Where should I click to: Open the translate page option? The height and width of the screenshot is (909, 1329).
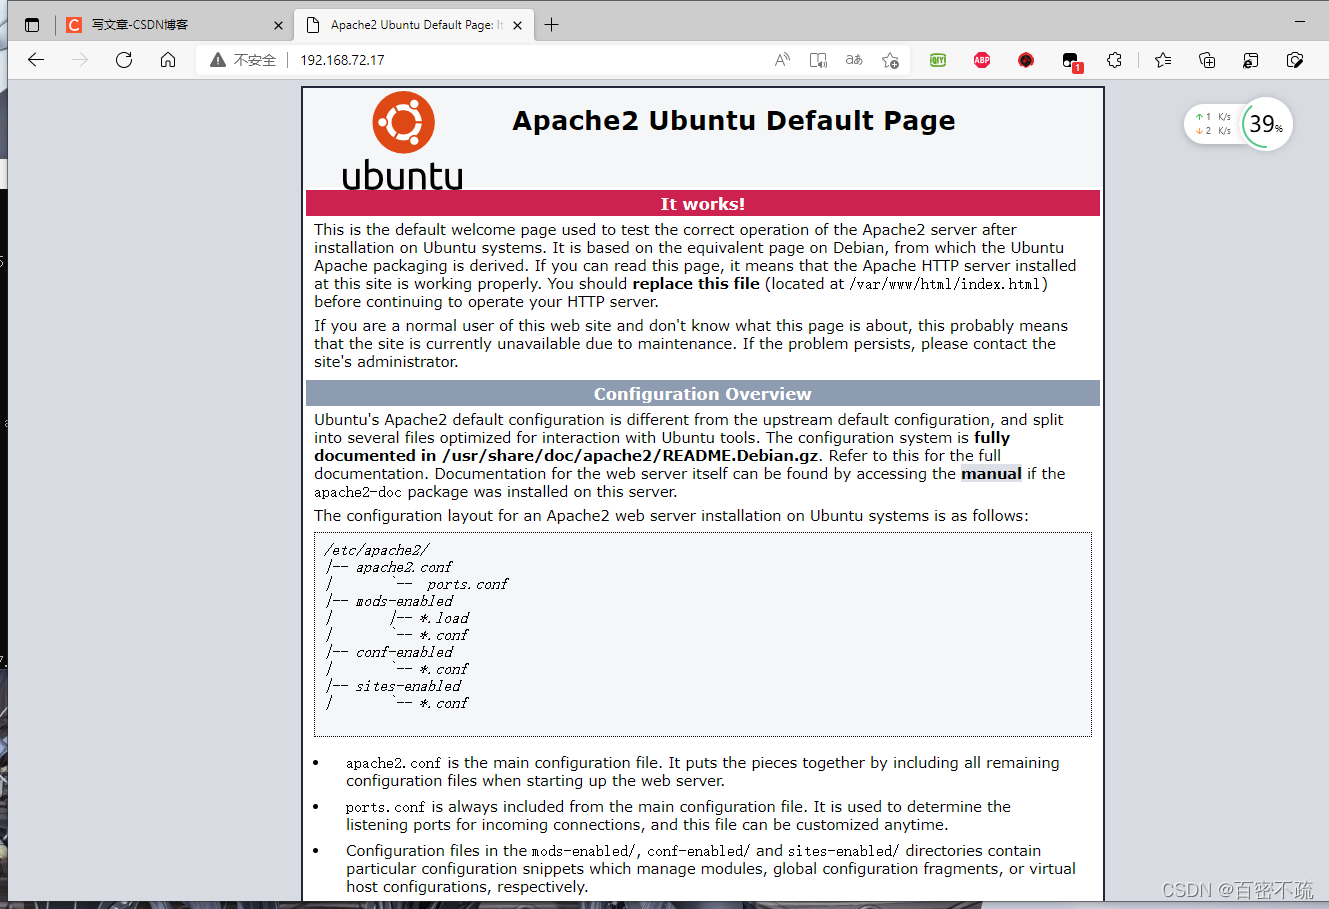tap(854, 60)
